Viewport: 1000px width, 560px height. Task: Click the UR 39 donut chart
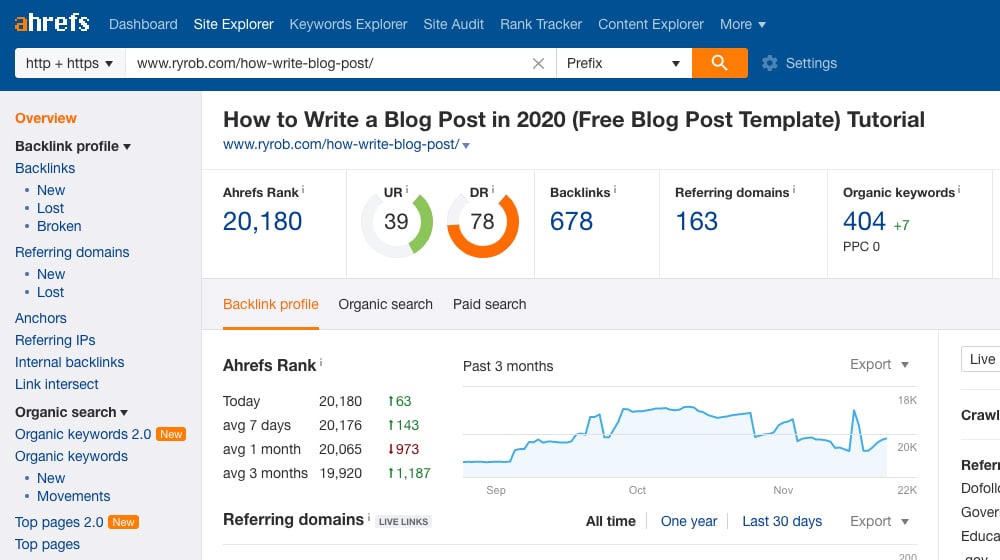[x=396, y=221]
